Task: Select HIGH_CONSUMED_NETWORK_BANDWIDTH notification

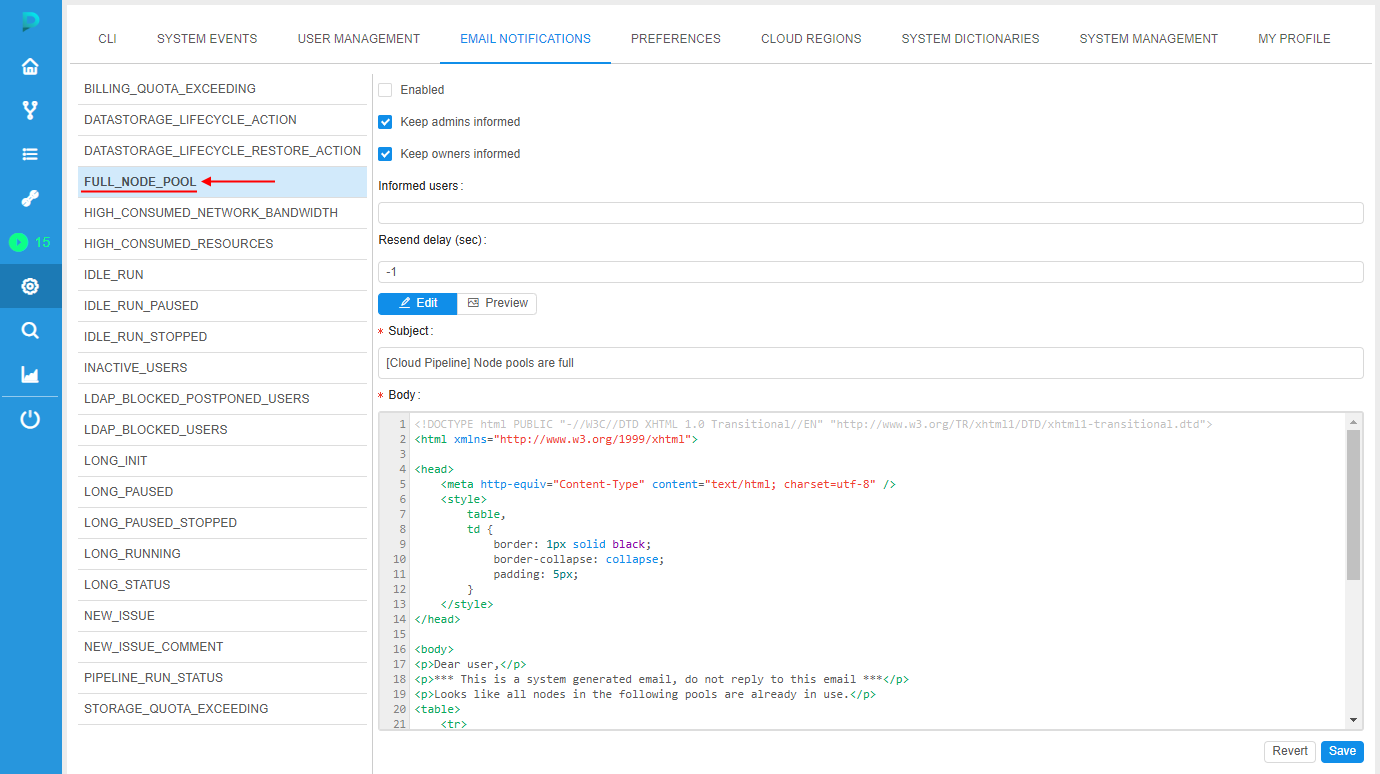Action: 222,213
